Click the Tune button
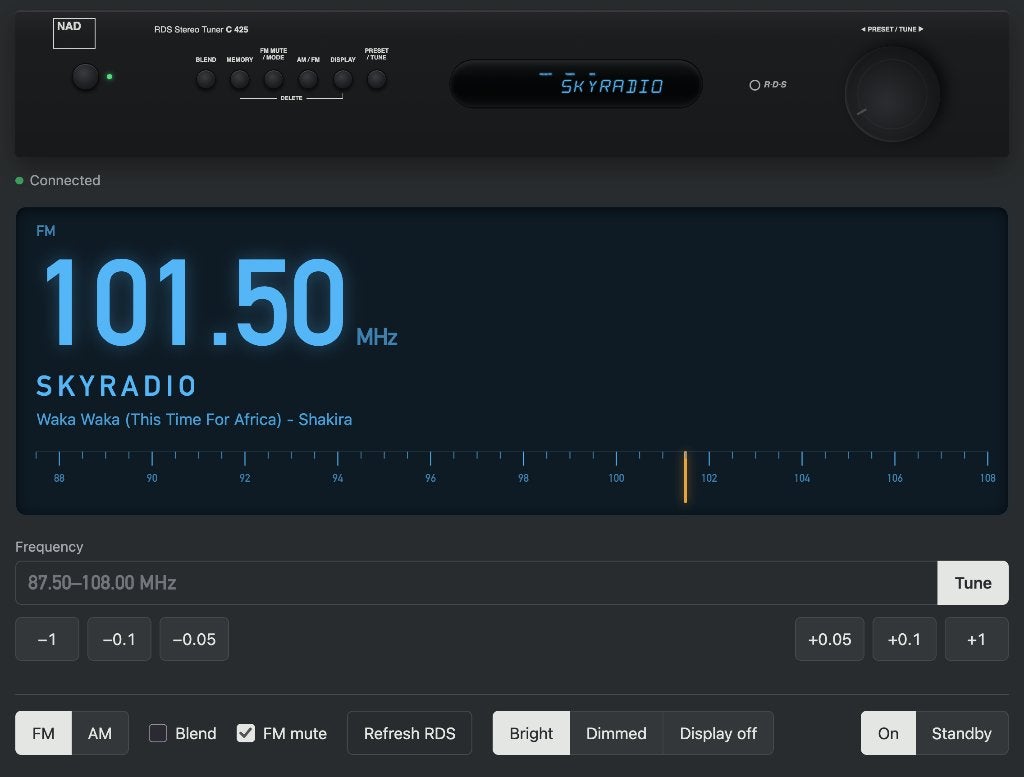This screenshot has height=777, width=1024. pyautogui.click(x=973, y=583)
